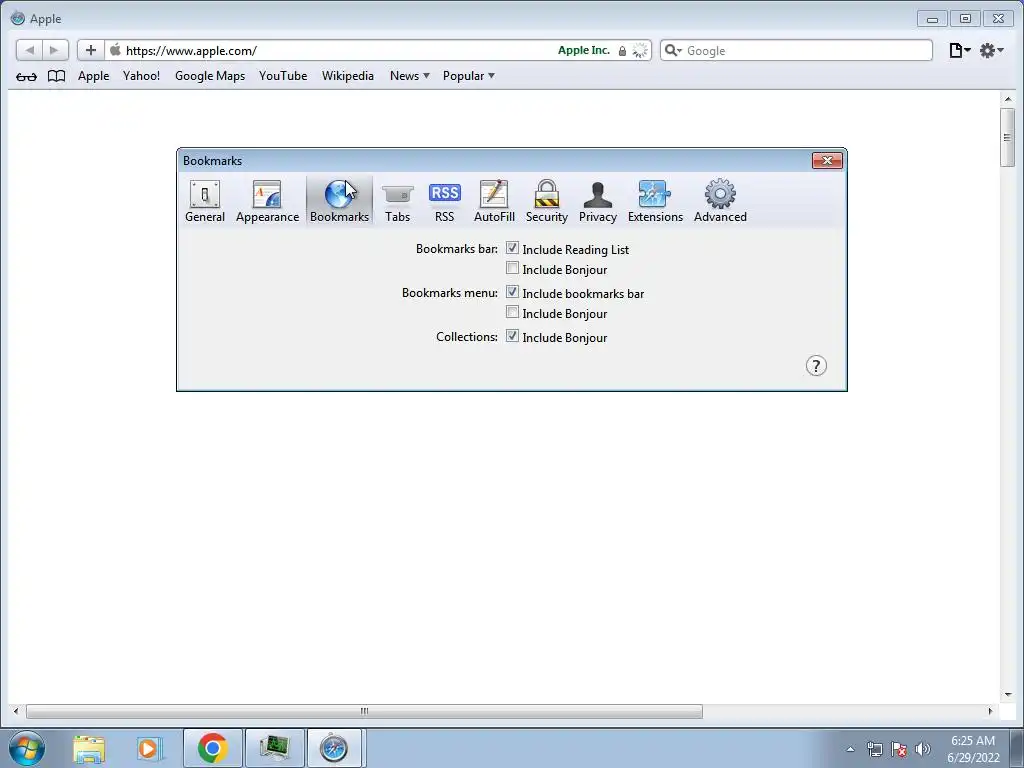
Task: Click the scroll right arrow
Action: [990, 711]
